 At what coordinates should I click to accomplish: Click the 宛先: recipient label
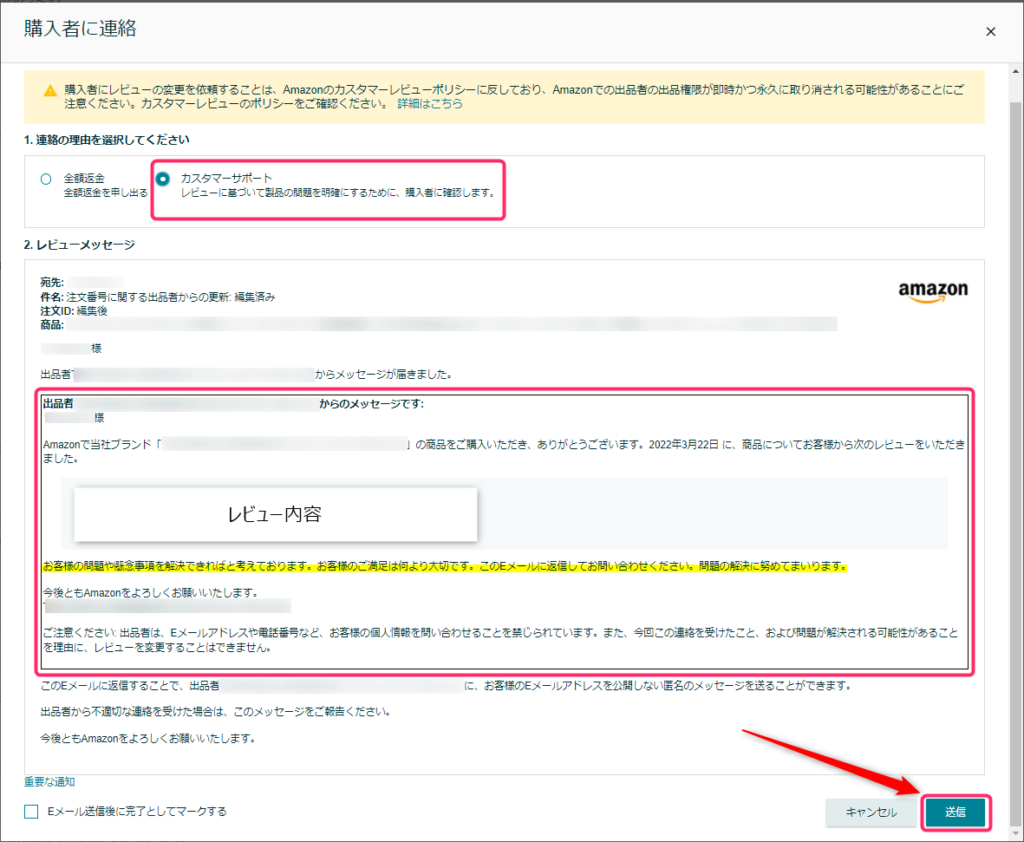click(x=52, y=282)
